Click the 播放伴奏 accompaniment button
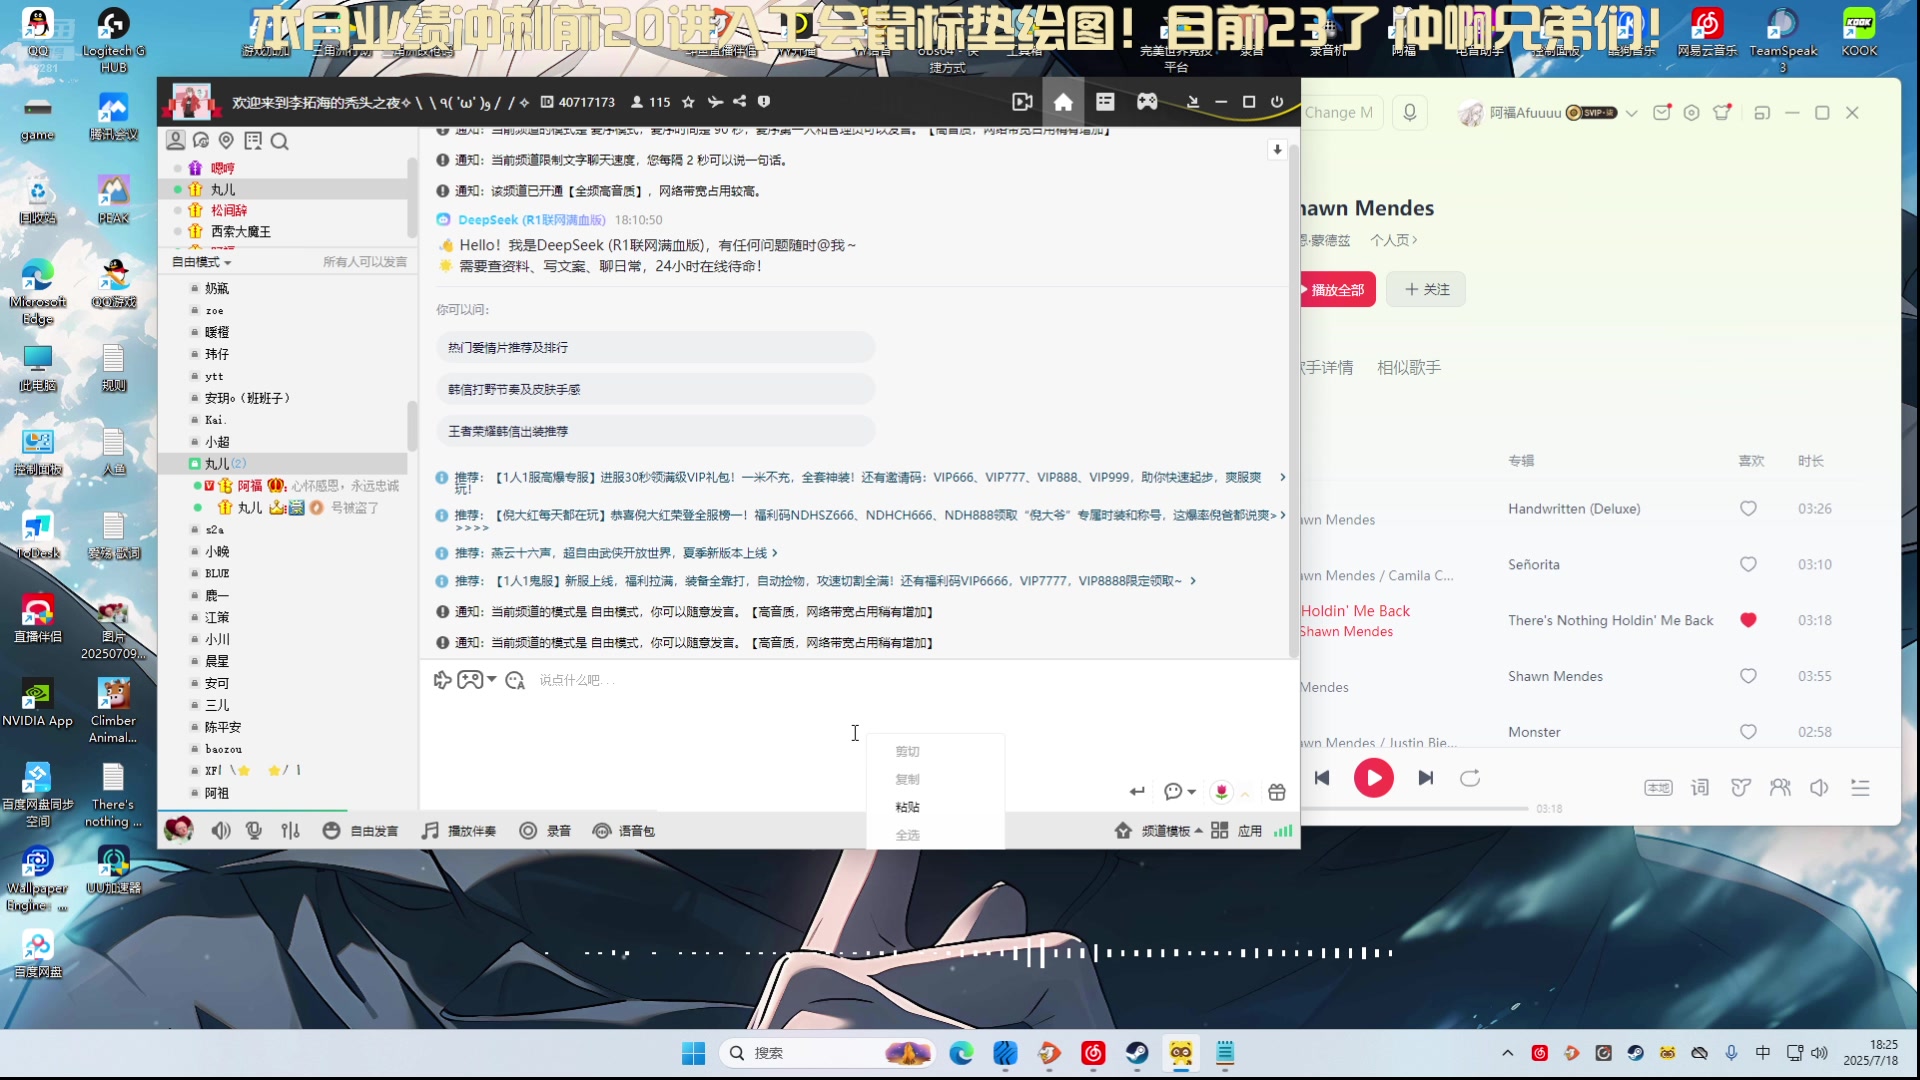Screen dimensions: 1920x1080 coord(459,831)
